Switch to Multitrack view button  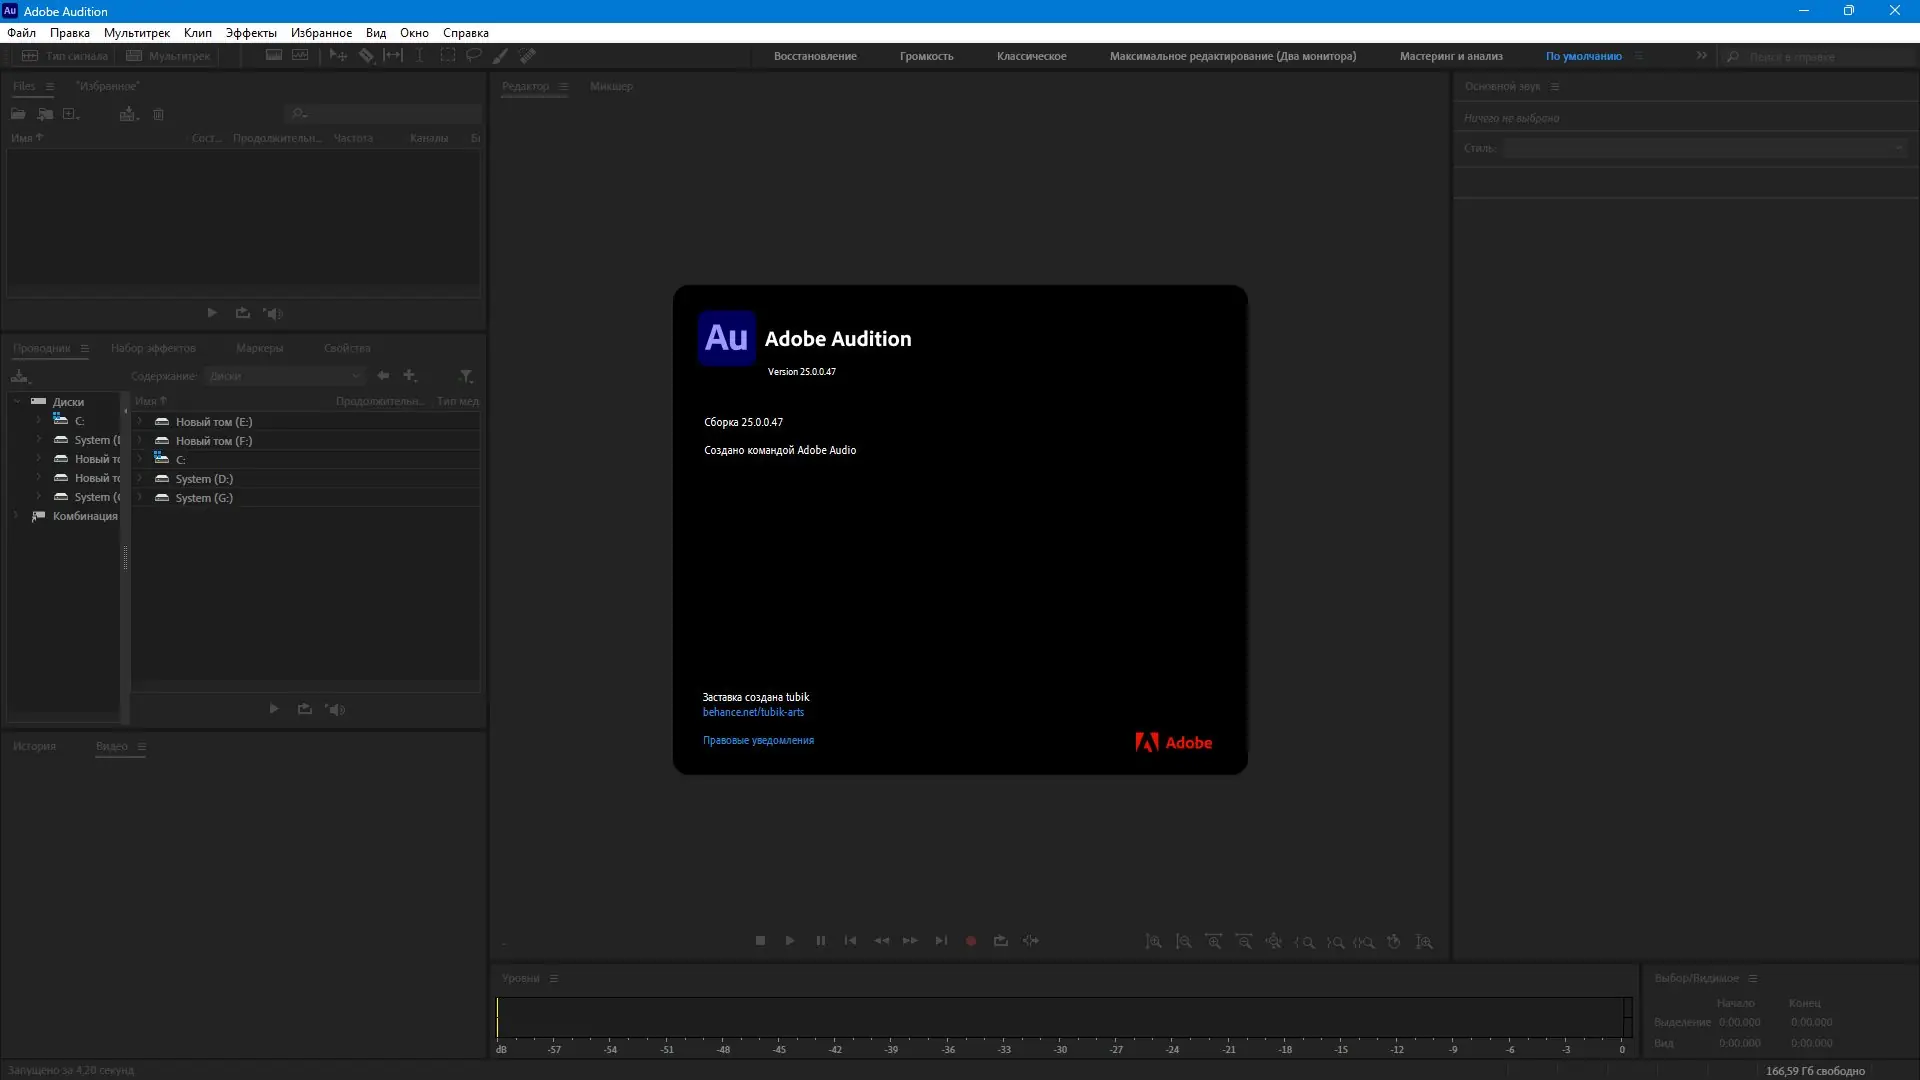(x=168, y=56)
